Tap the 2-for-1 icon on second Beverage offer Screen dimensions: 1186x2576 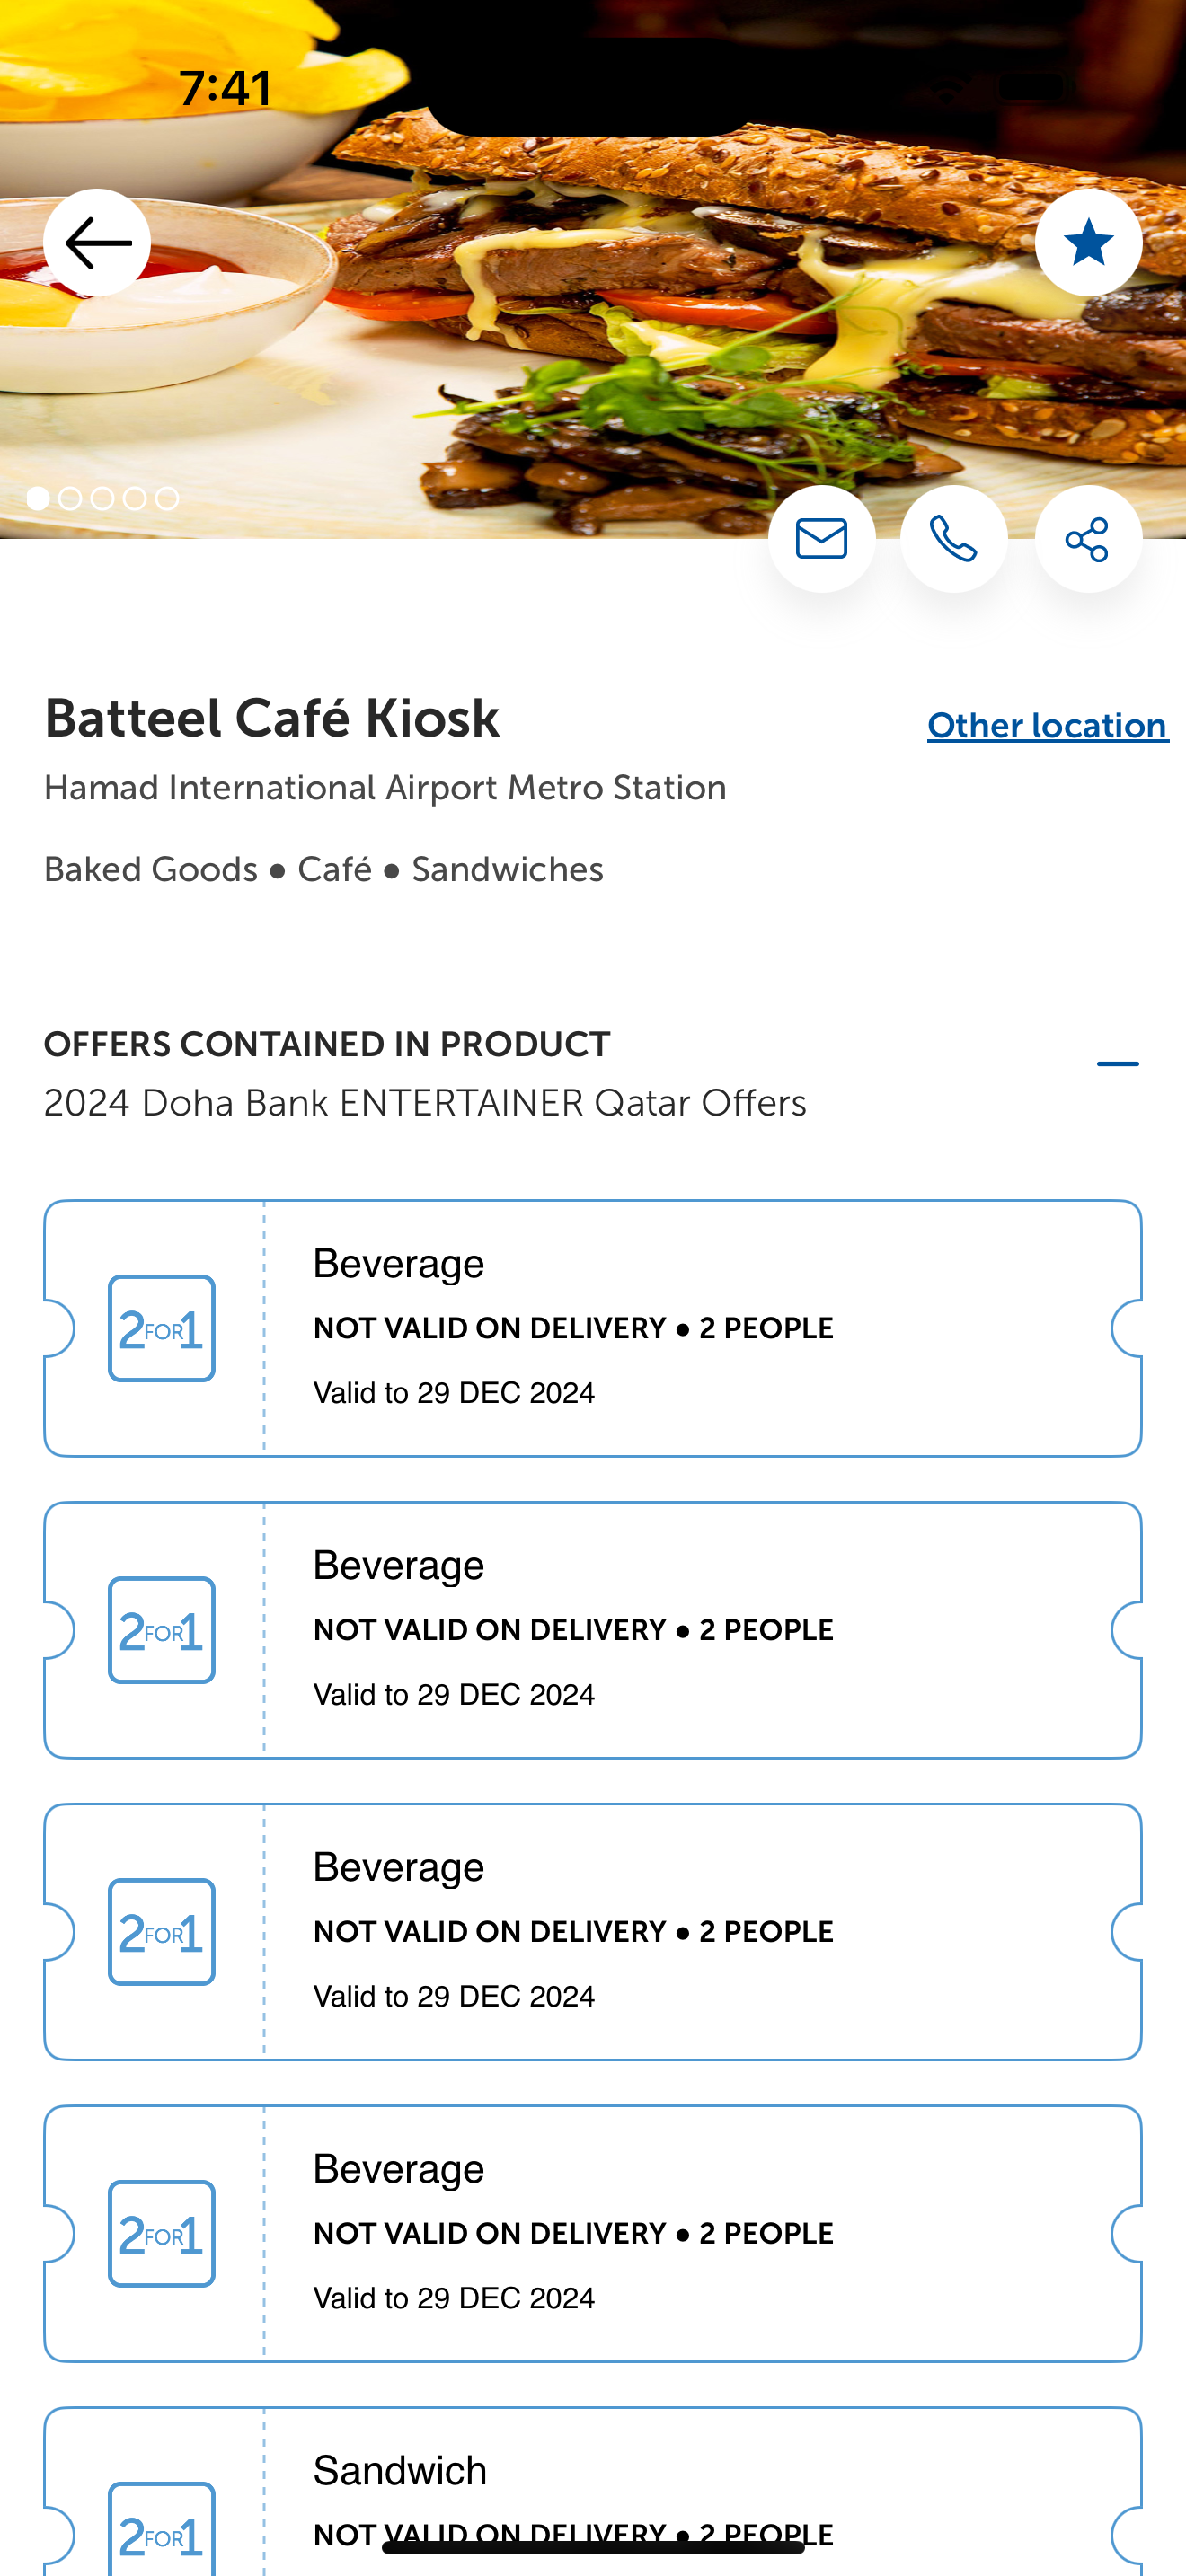(161, 1631)
